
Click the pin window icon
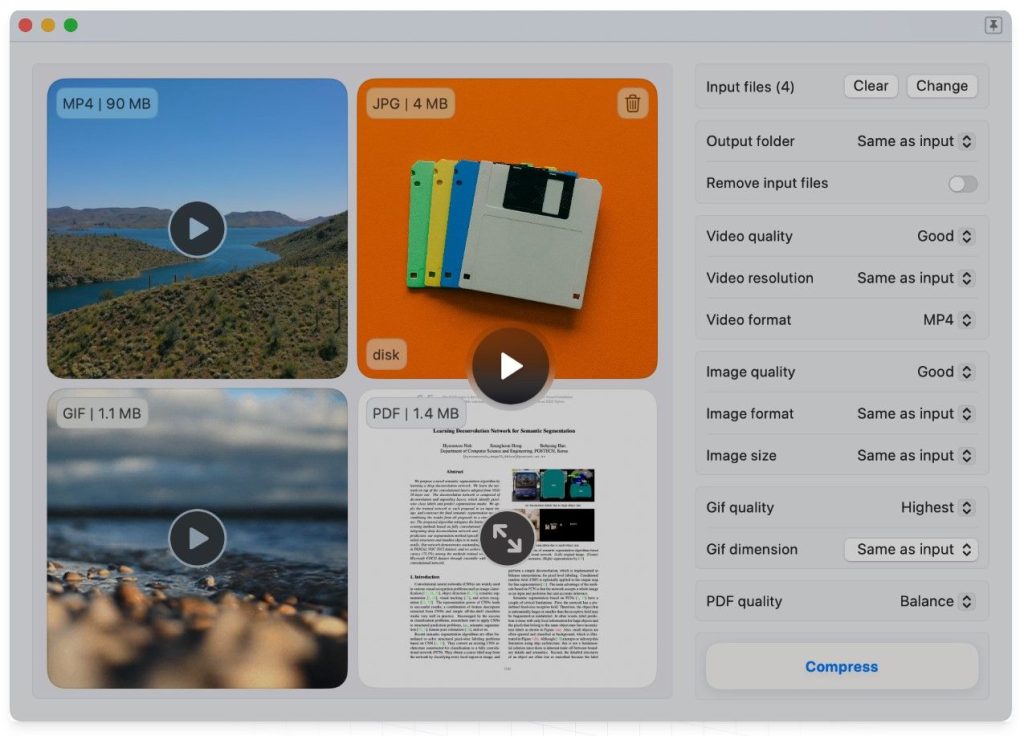(x=993, y=26)
